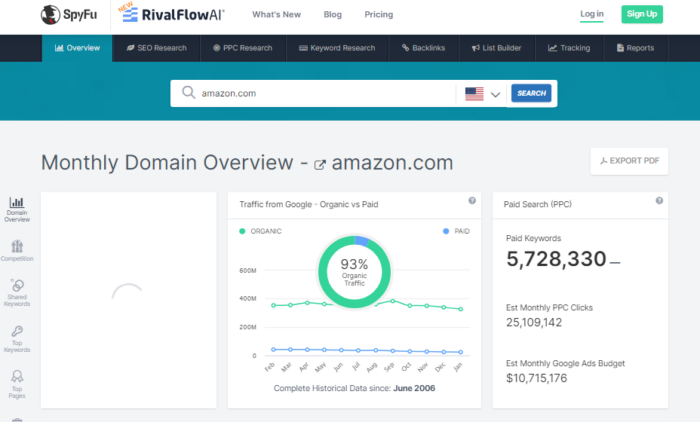This screenshot has height=422, width=700.
Task: Click the US flag country icon
Action: [x=474, y=94]
